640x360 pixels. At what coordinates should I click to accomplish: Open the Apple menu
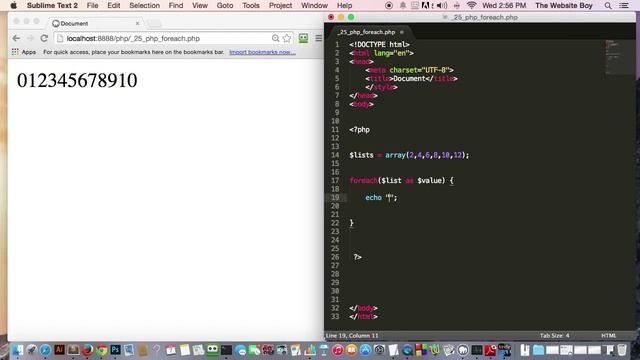13,5
